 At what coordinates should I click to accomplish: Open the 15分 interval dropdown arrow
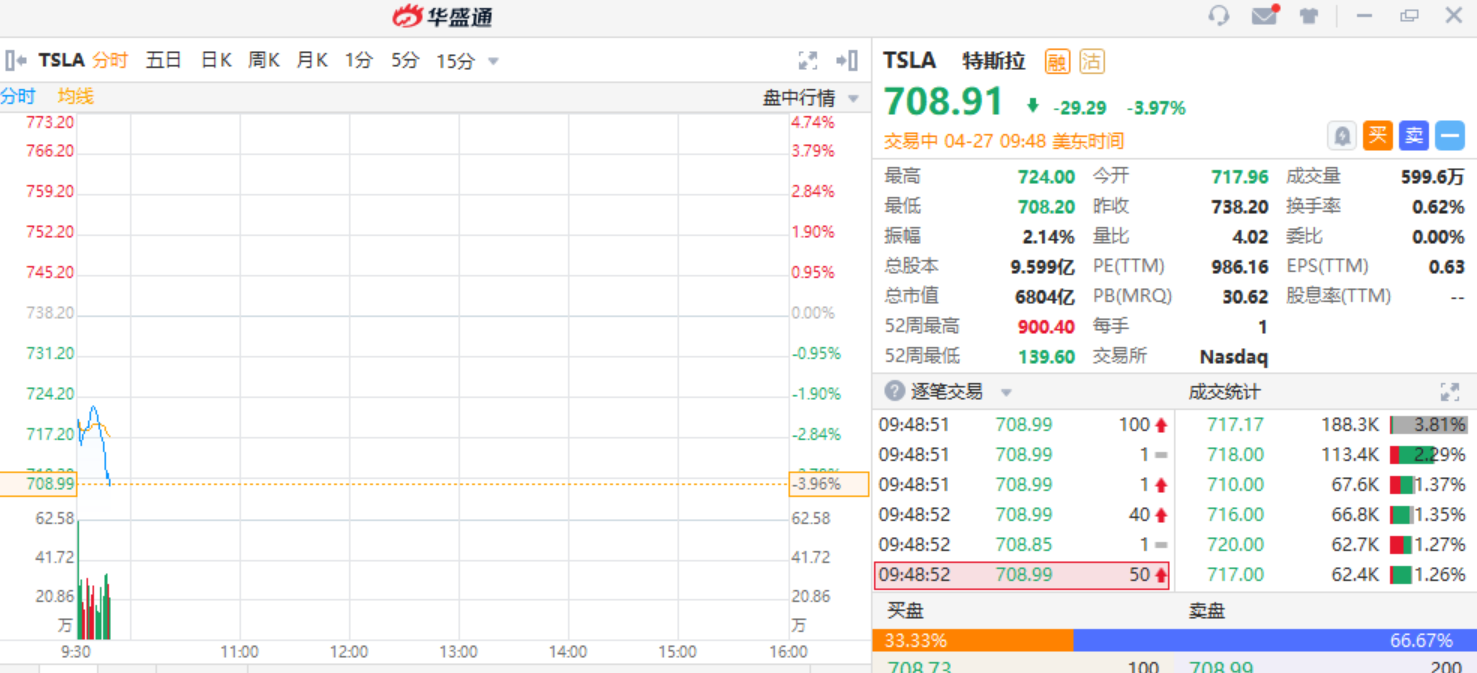[x=493, y=61]
